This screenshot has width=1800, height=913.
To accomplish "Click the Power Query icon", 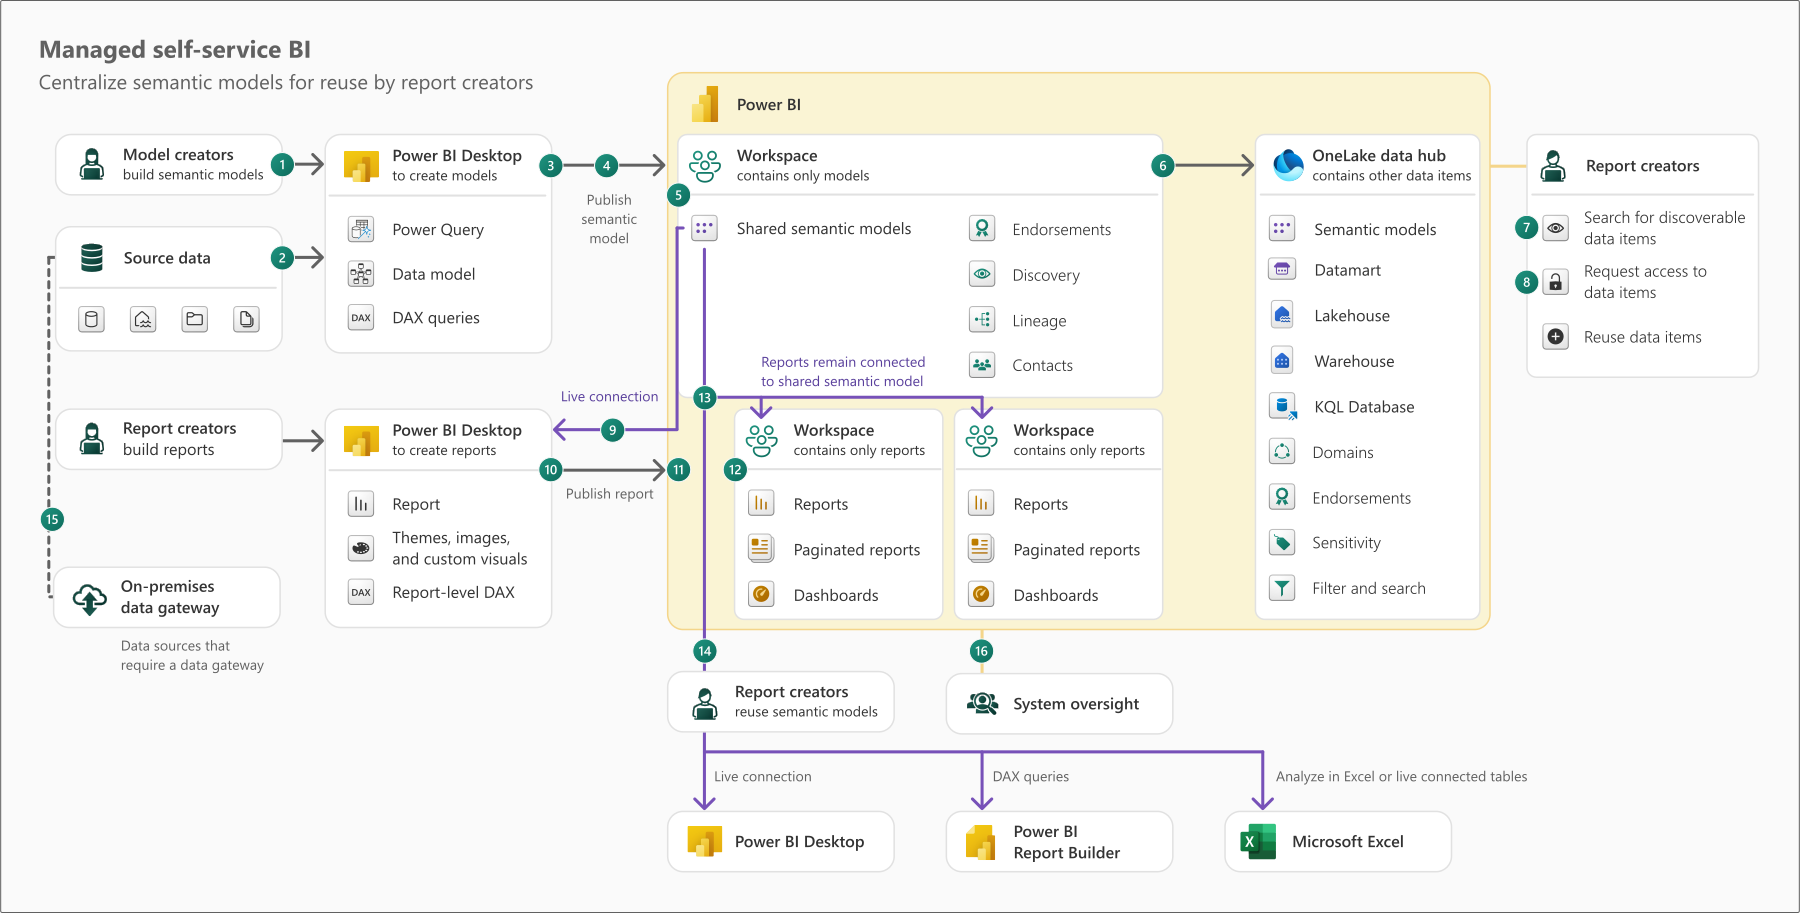I will point(361,229).
